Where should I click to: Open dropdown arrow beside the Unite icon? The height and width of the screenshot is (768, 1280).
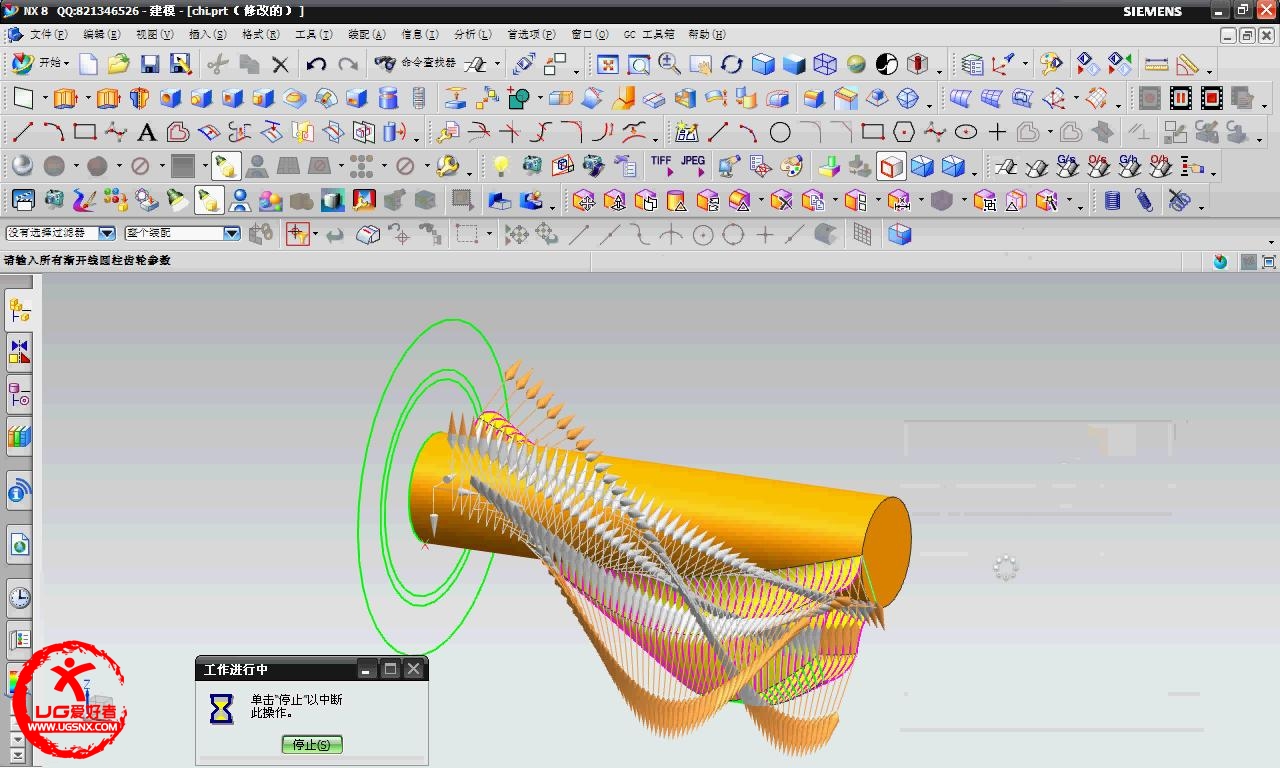[x=540, y=98]
